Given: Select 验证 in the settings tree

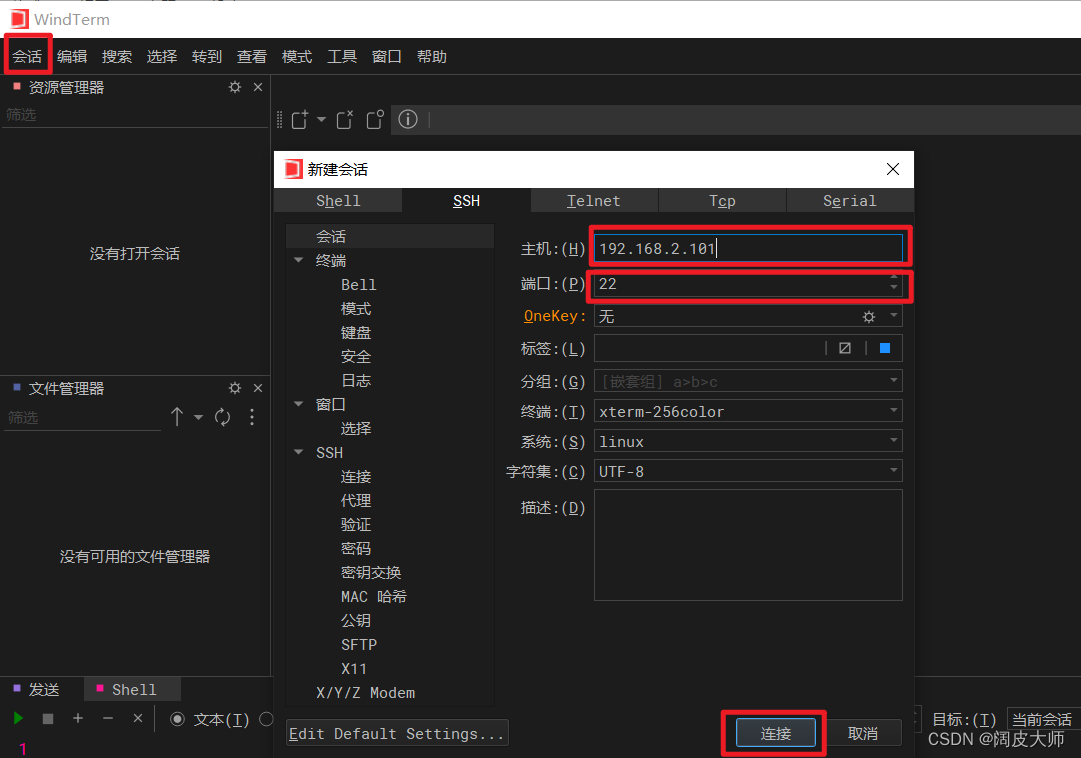Looking at the screenshot, I should pos(356,525).
